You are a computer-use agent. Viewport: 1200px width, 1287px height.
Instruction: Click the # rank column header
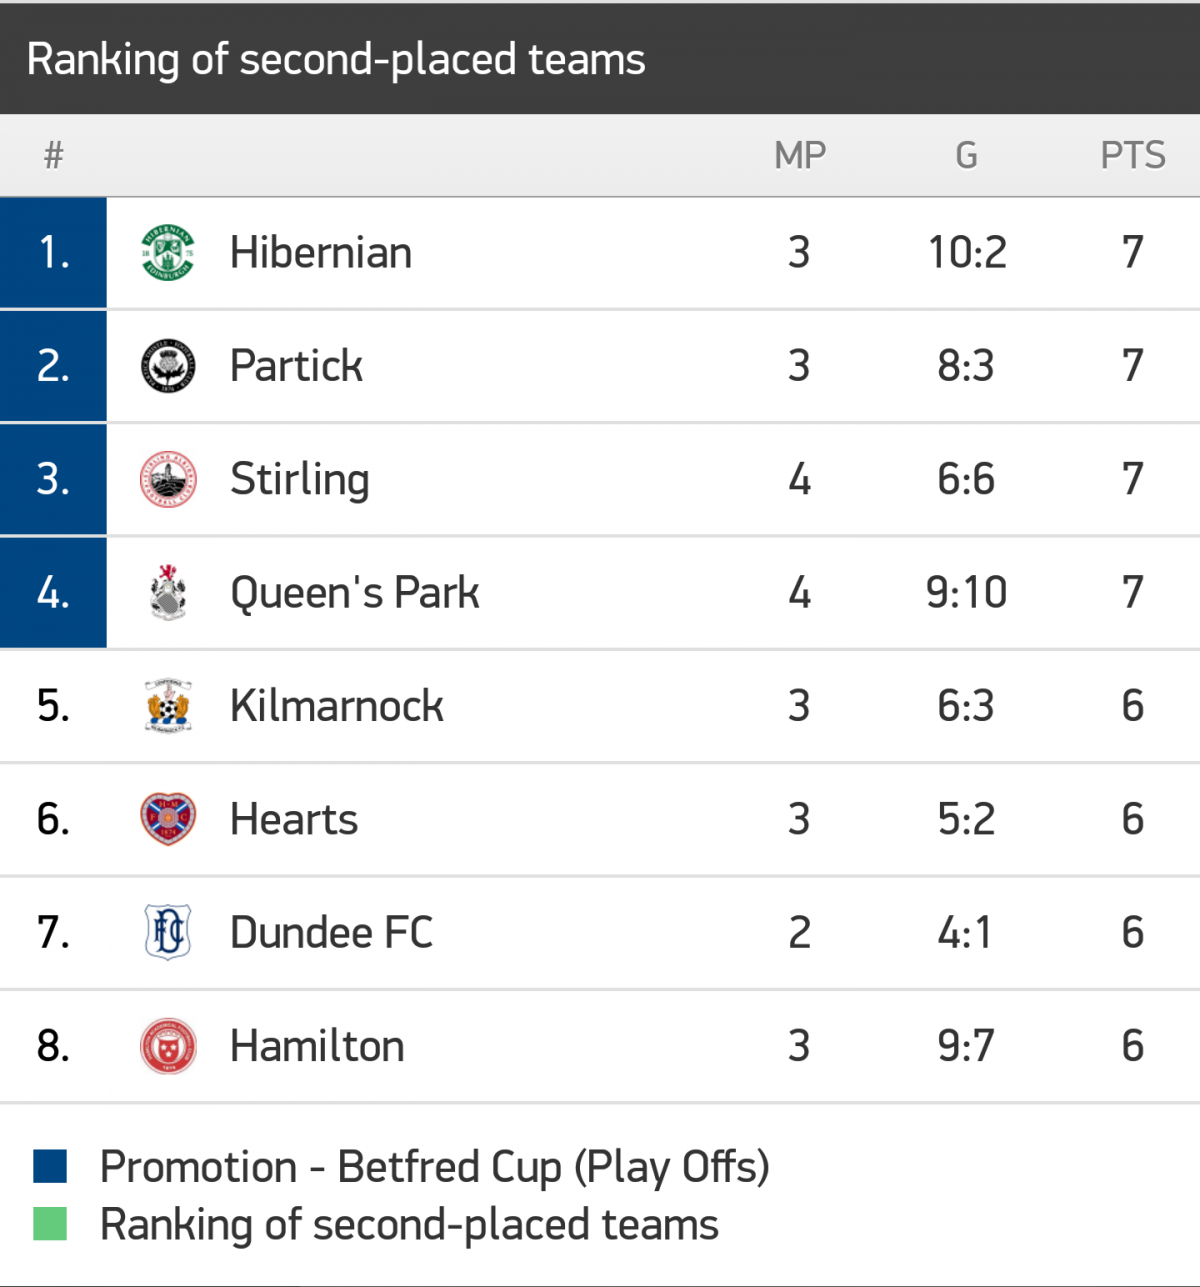click(54, 156)
